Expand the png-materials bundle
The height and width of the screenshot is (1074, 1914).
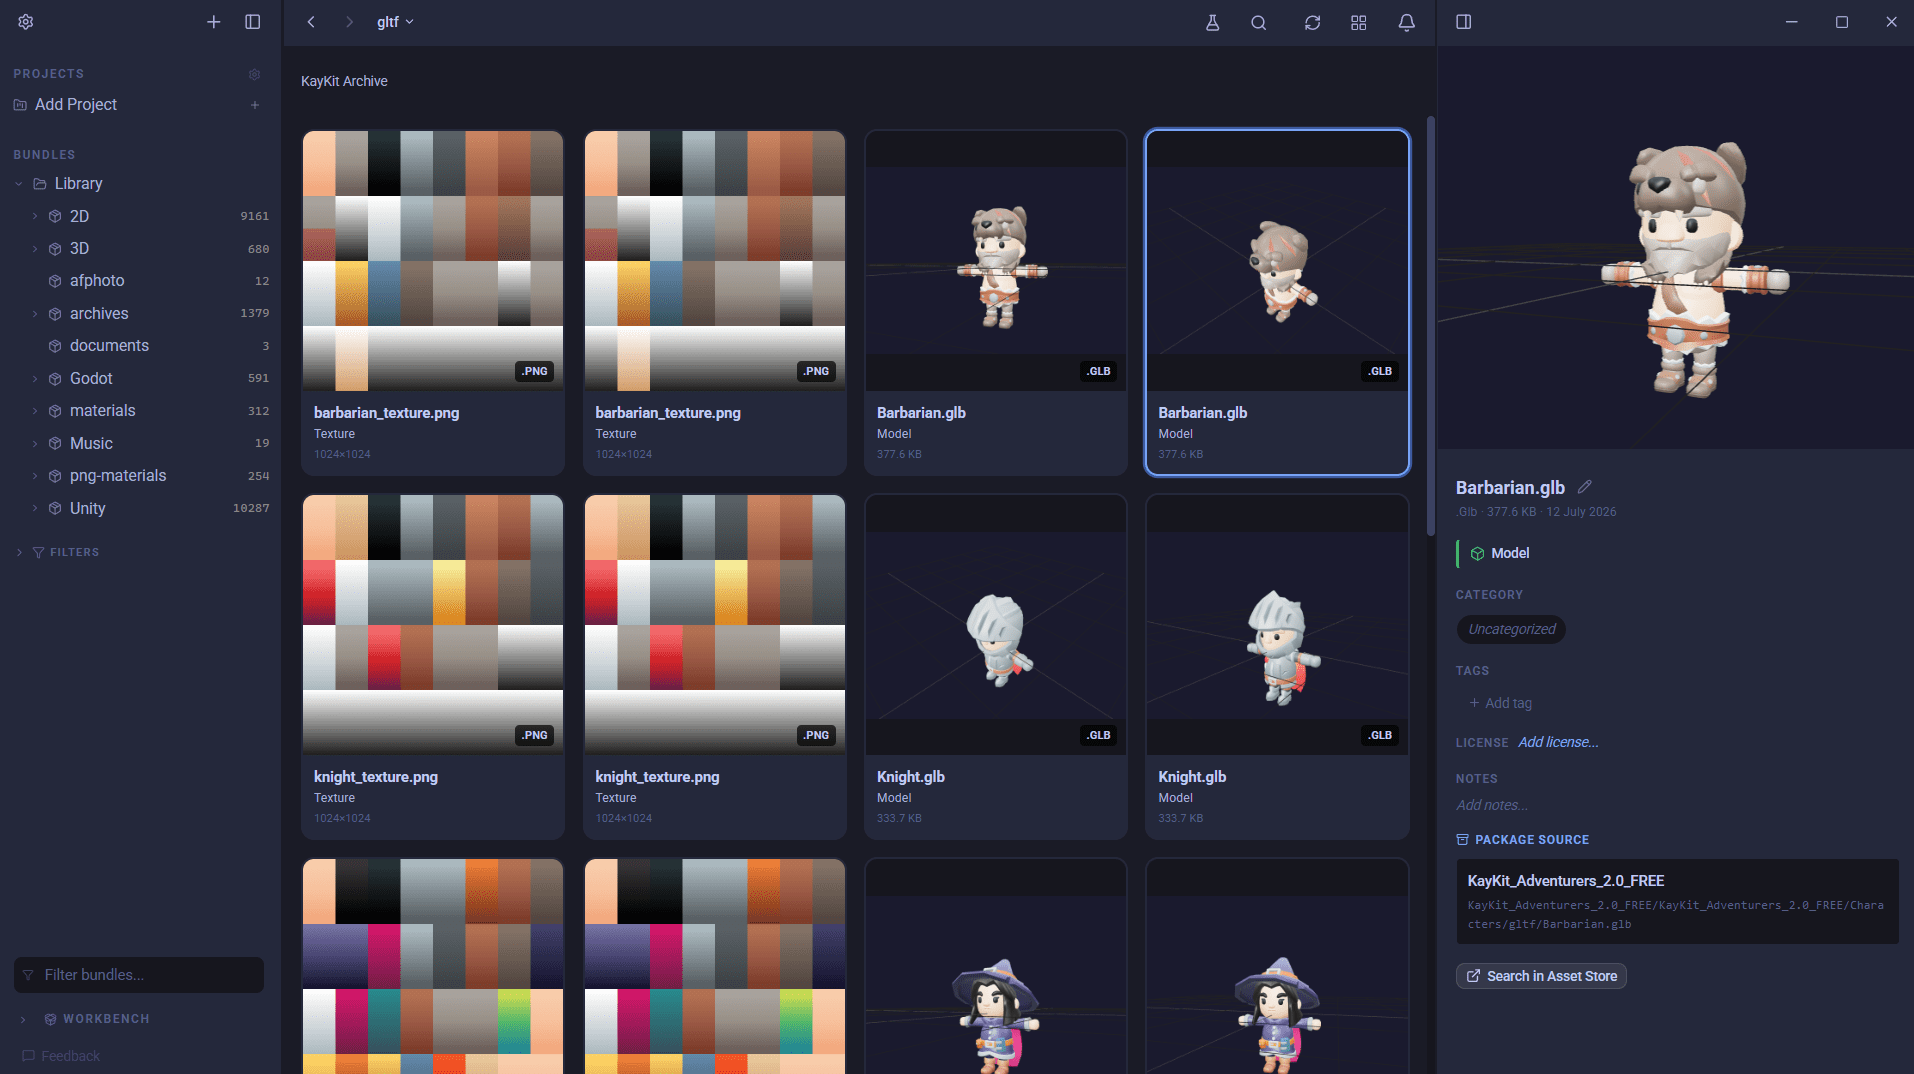pyautogui.click(x=35, y=476)
